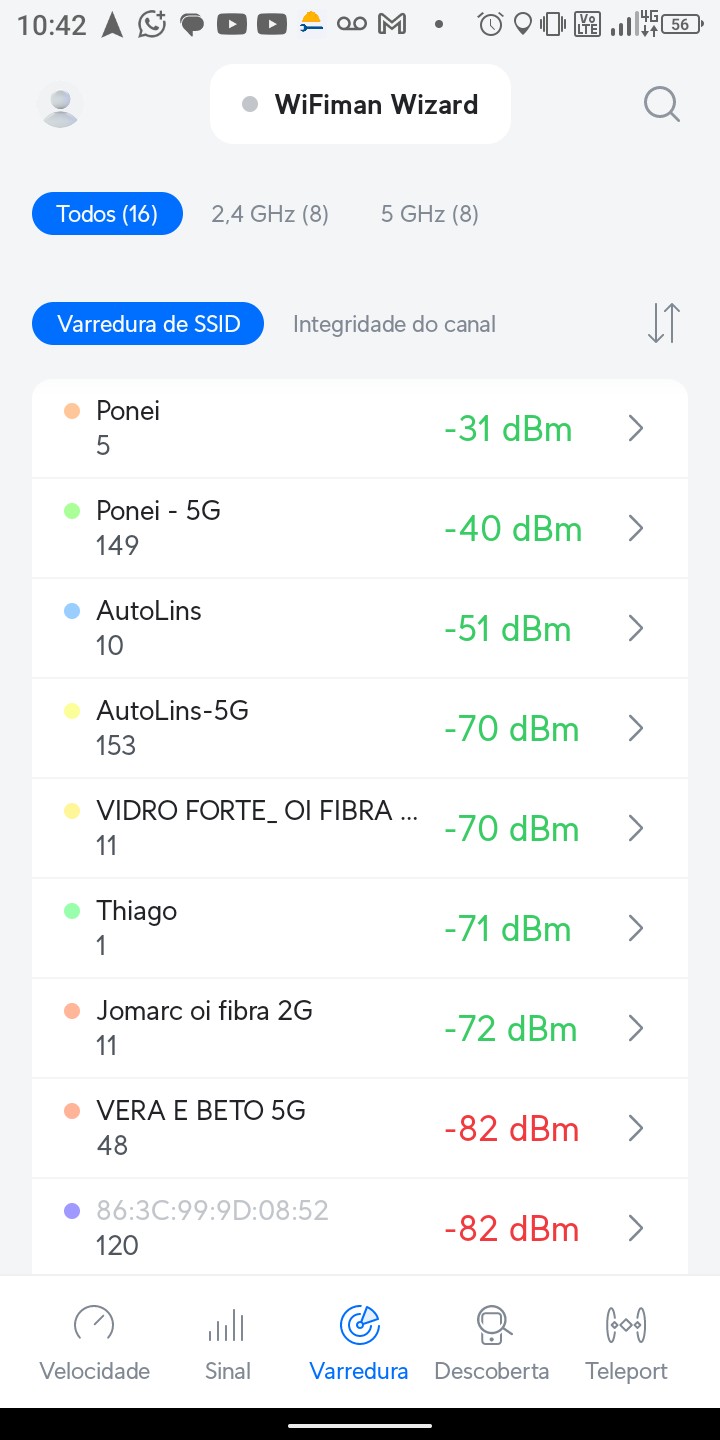This screenshot has height=1440, width=720.
Task: Select the hidden network 86:3C:99:9D:08:52
Action: click(x=212, y=1211)
